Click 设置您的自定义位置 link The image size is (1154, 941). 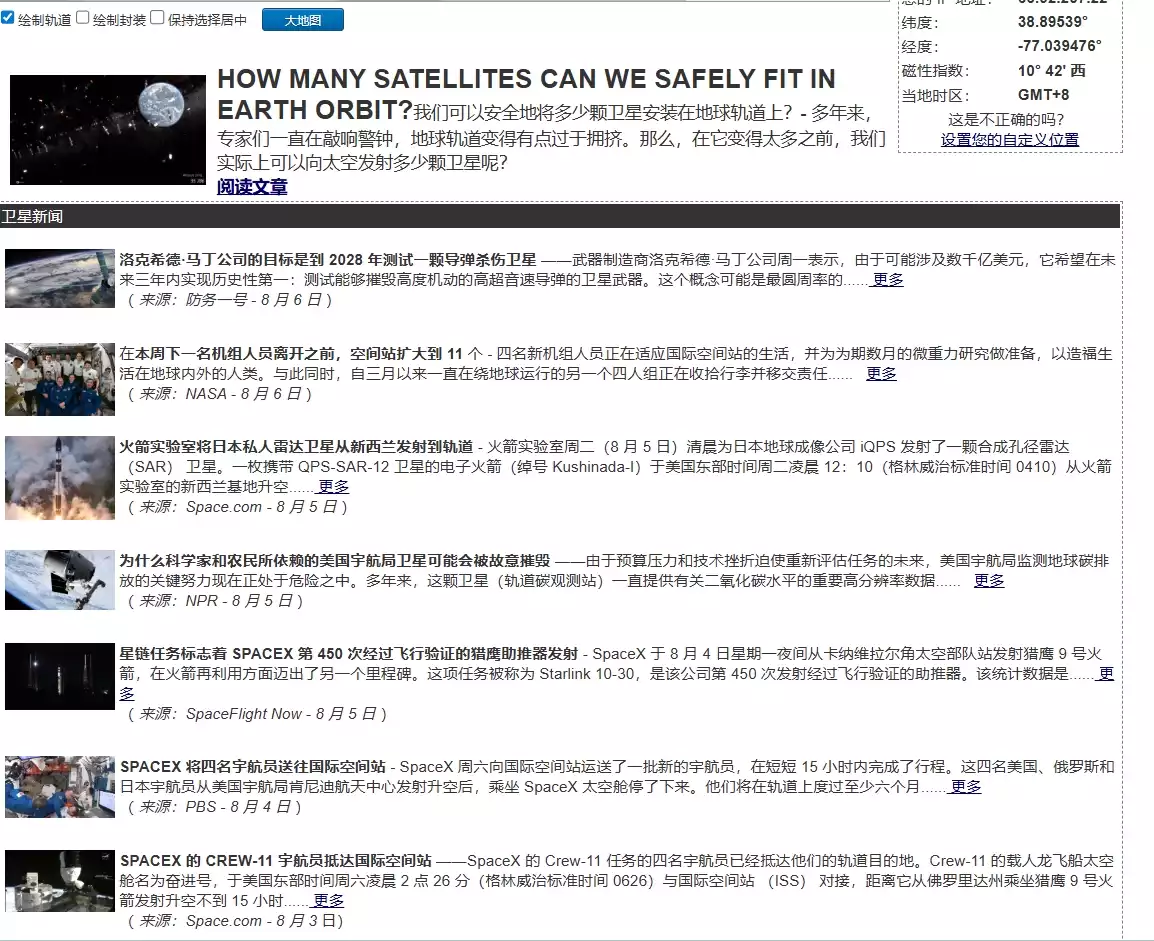tap(1009, 140)
